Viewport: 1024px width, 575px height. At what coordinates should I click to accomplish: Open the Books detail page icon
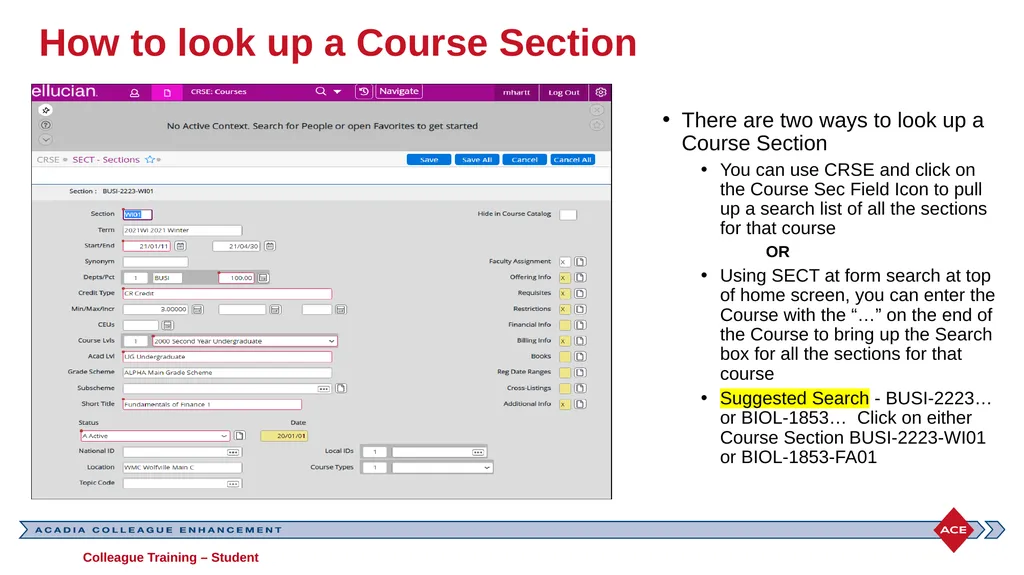tap(581, 356)
